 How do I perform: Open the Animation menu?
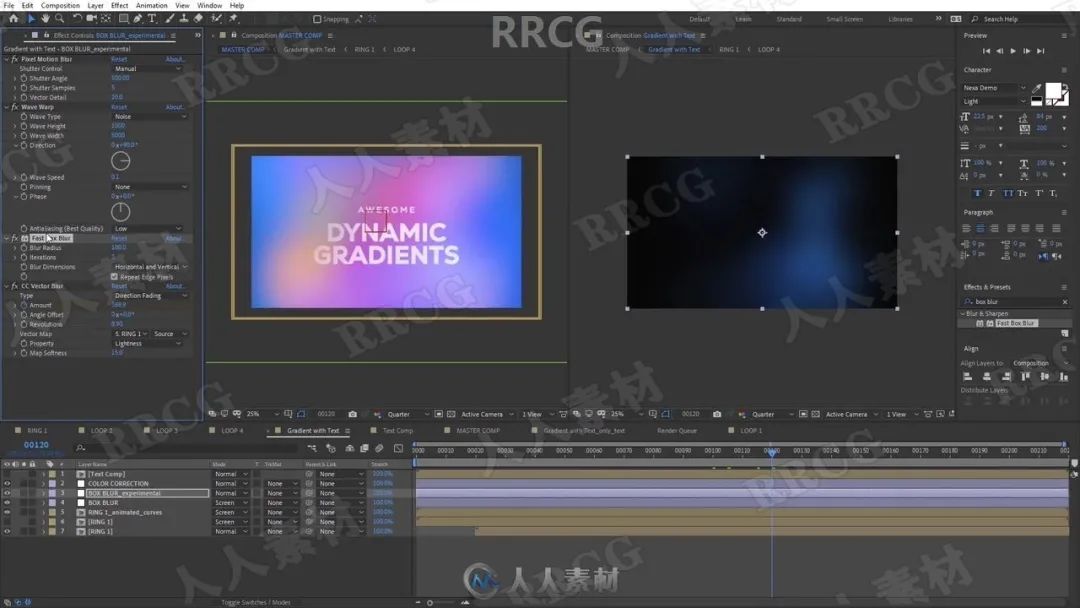[x=151, y=5]
